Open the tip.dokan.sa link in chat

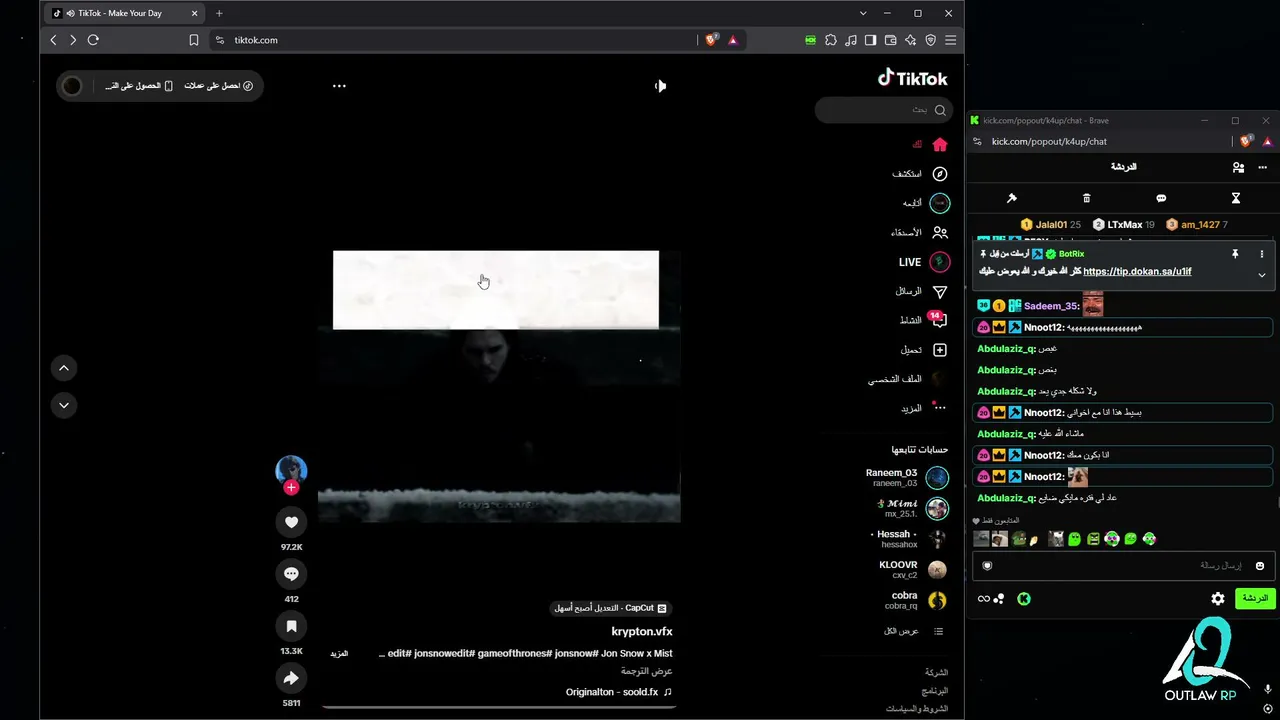point(1137,272)
